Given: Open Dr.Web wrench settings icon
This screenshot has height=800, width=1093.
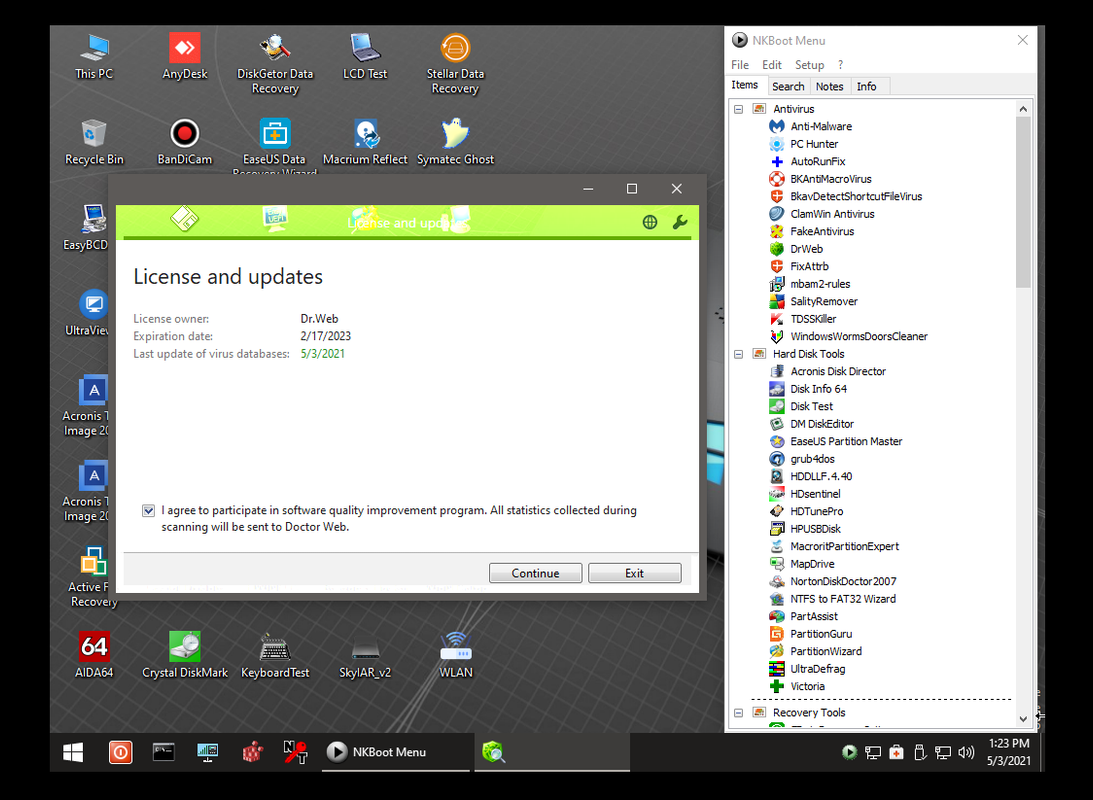Looking at the screenshot, I should click(x=680, y=222).
